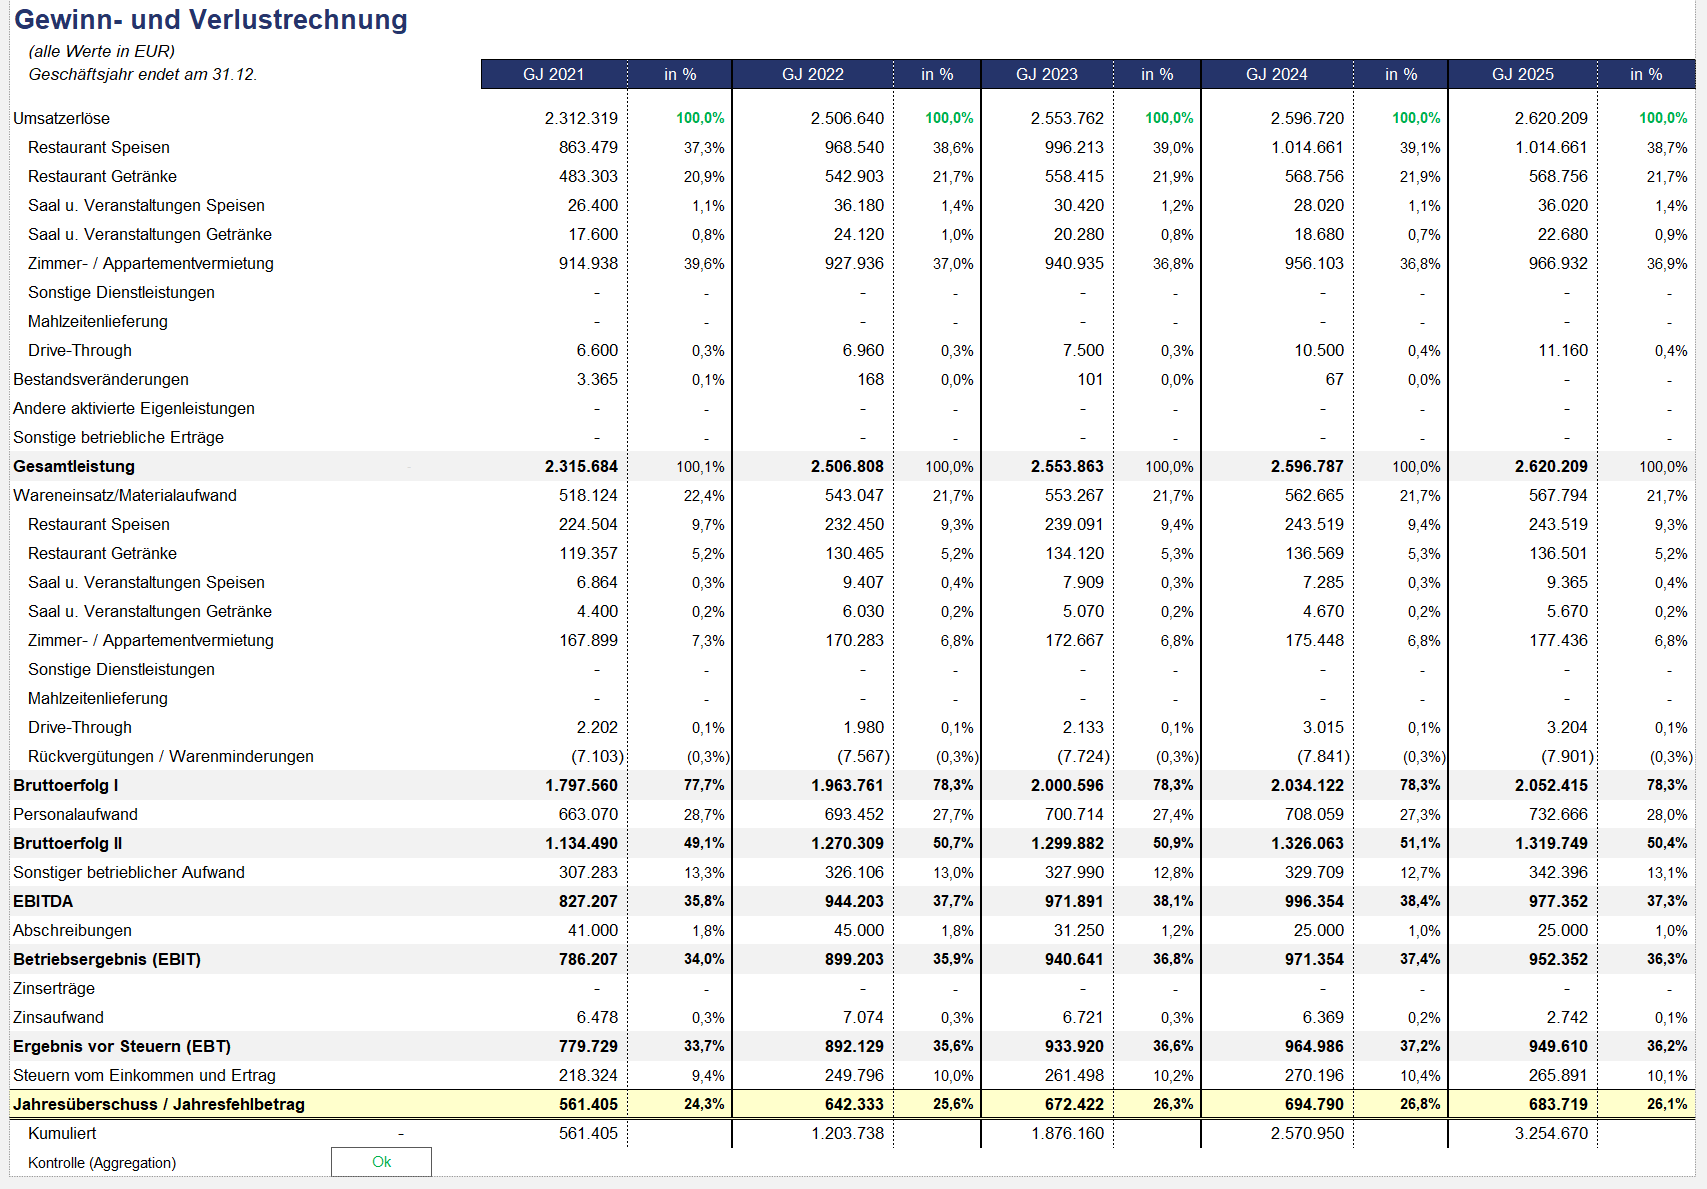The height and width of the screenshot is (1189, 1707).
Task: Click Gesamtleistung value 2.620.209
Action: coord(1551,466)
